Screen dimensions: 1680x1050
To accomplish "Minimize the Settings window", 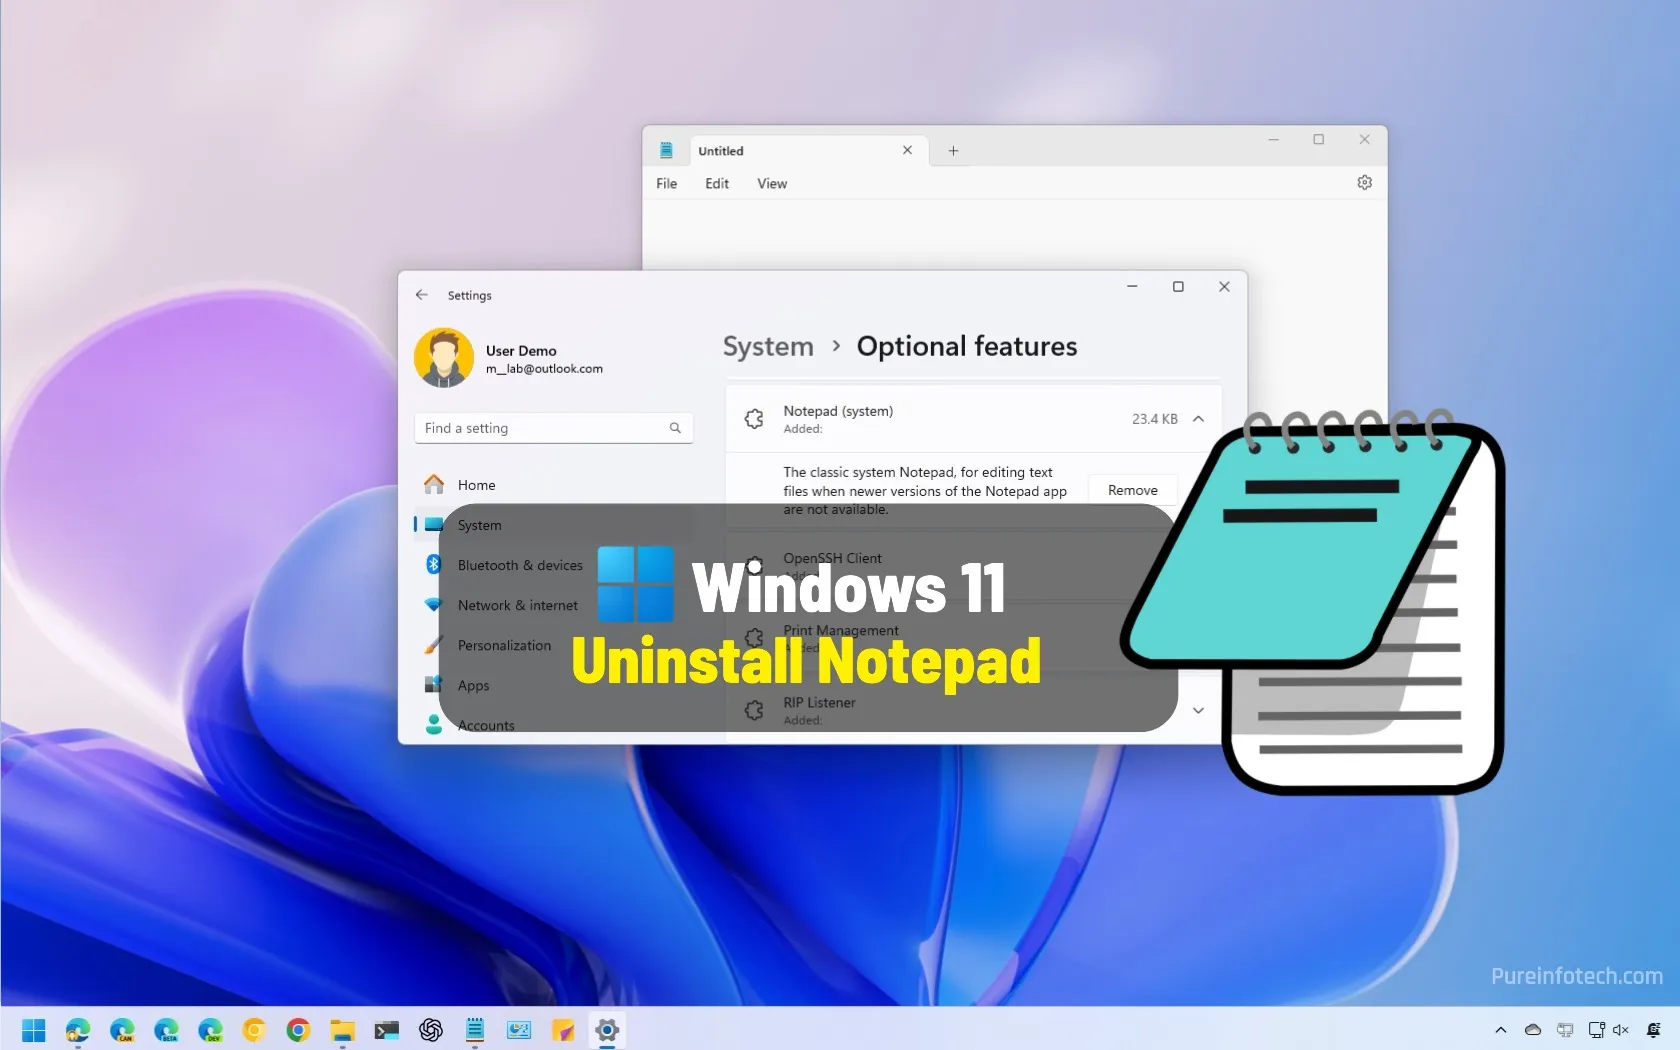I will (x=1132, y=287).
